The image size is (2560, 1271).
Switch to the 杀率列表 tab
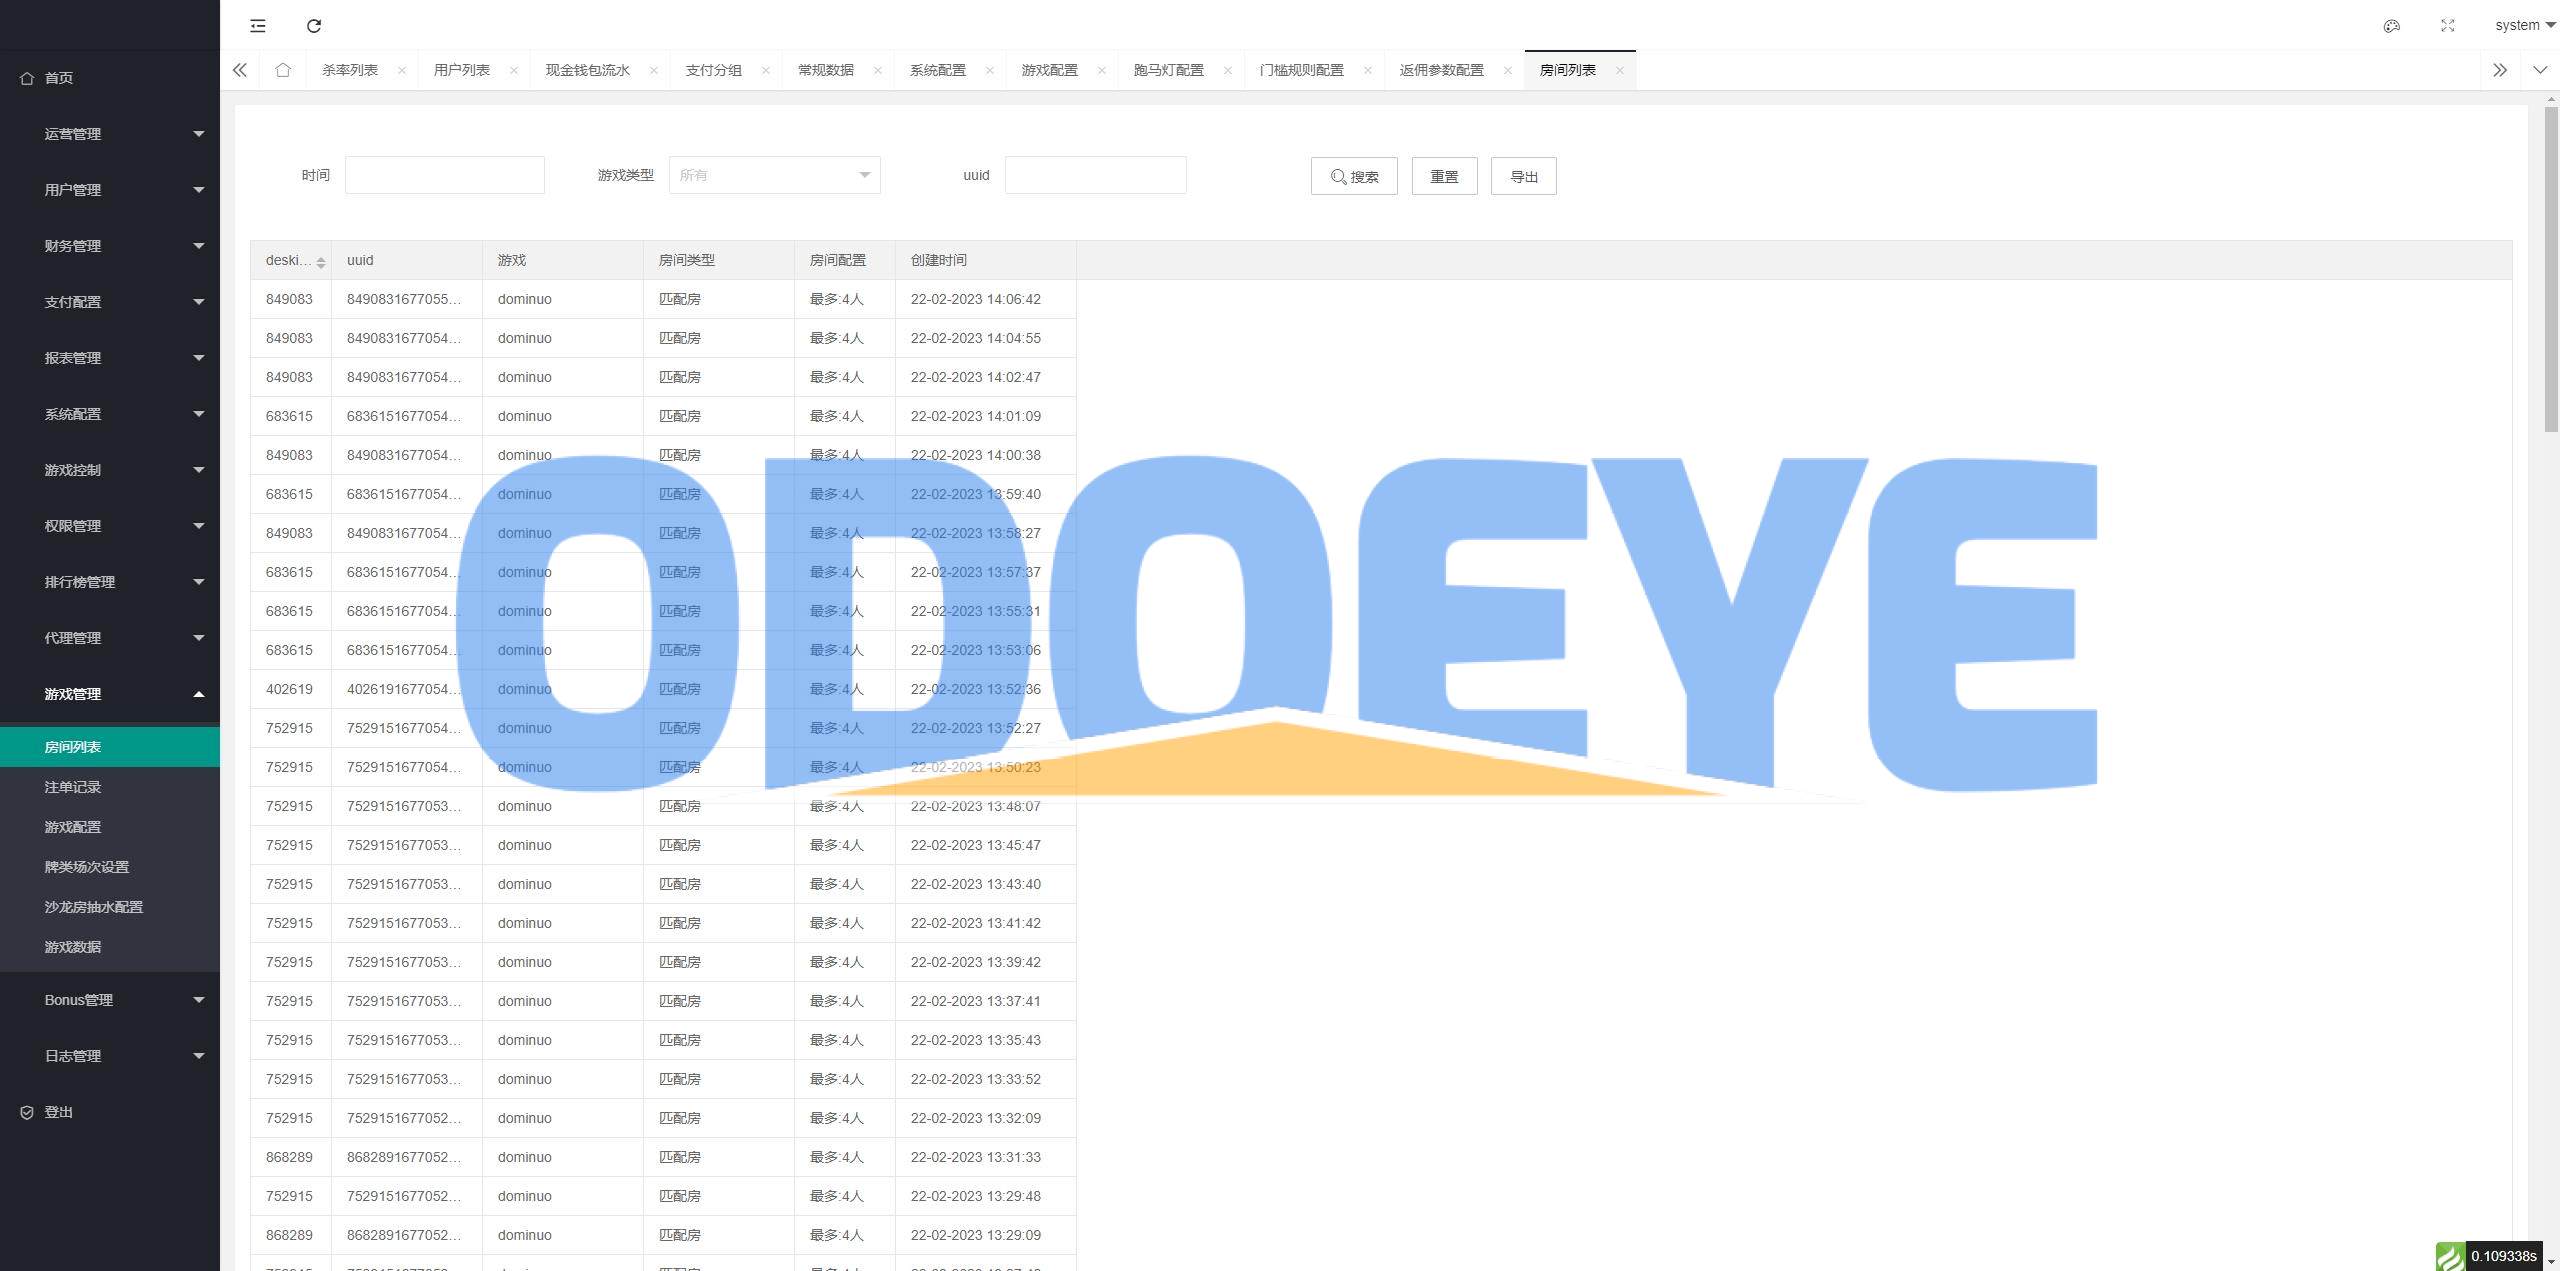coord(350,70)
